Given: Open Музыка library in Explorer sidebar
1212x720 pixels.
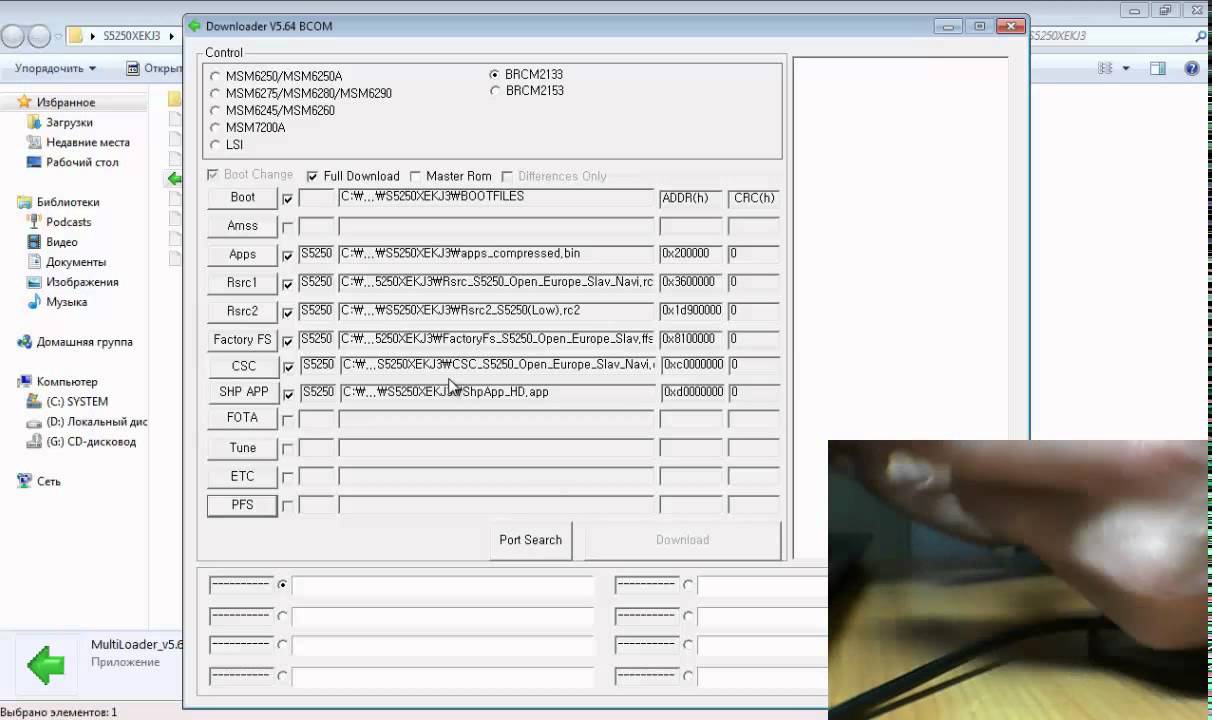Looking at the screenshot, I should [66, 302].
